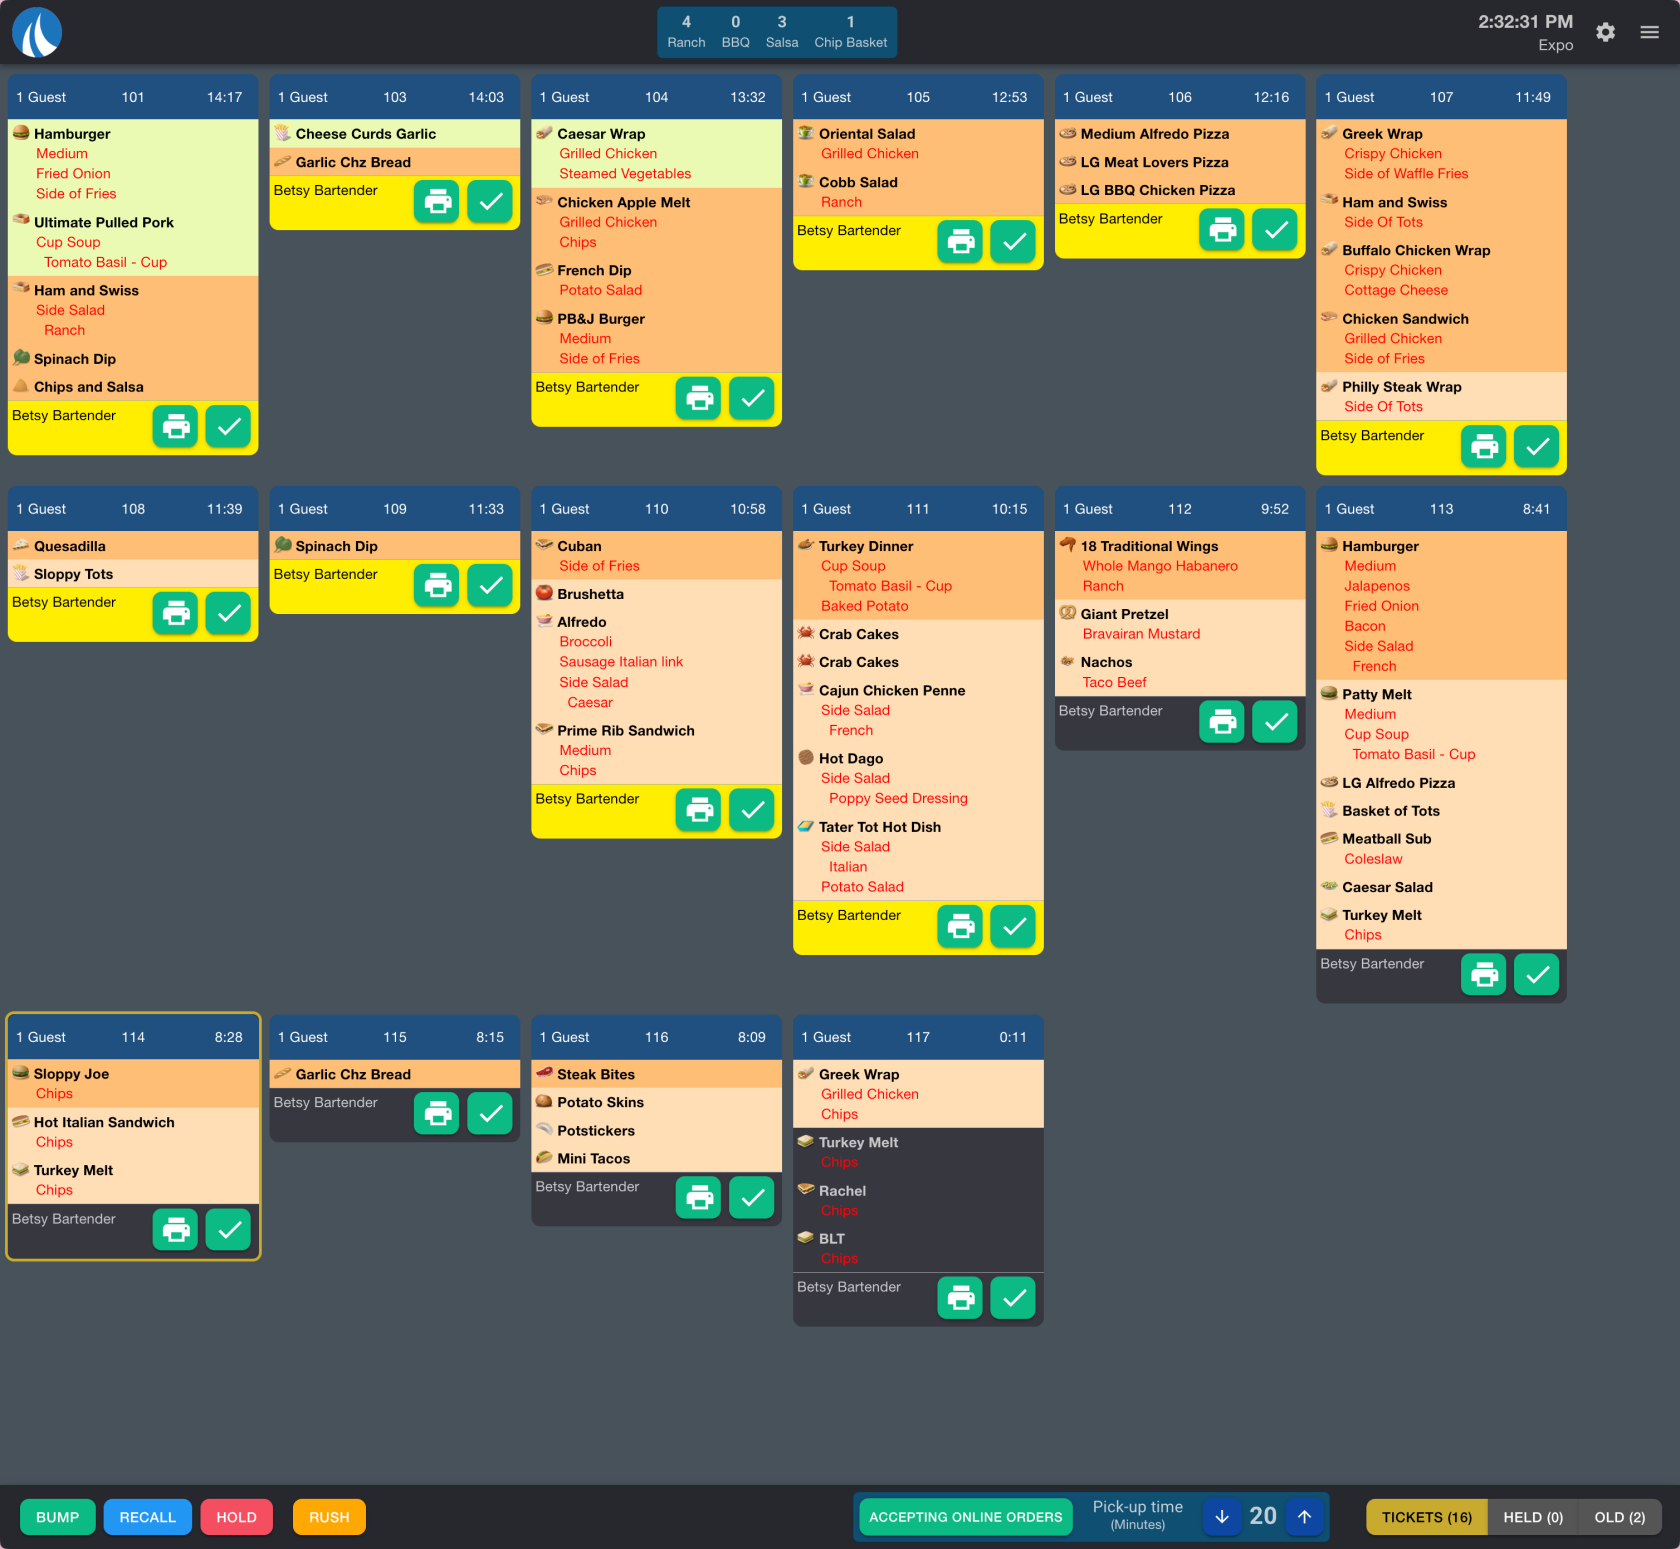1680x1549 pixels.
Task: Print ticket 111
Action: coord(960,926)
